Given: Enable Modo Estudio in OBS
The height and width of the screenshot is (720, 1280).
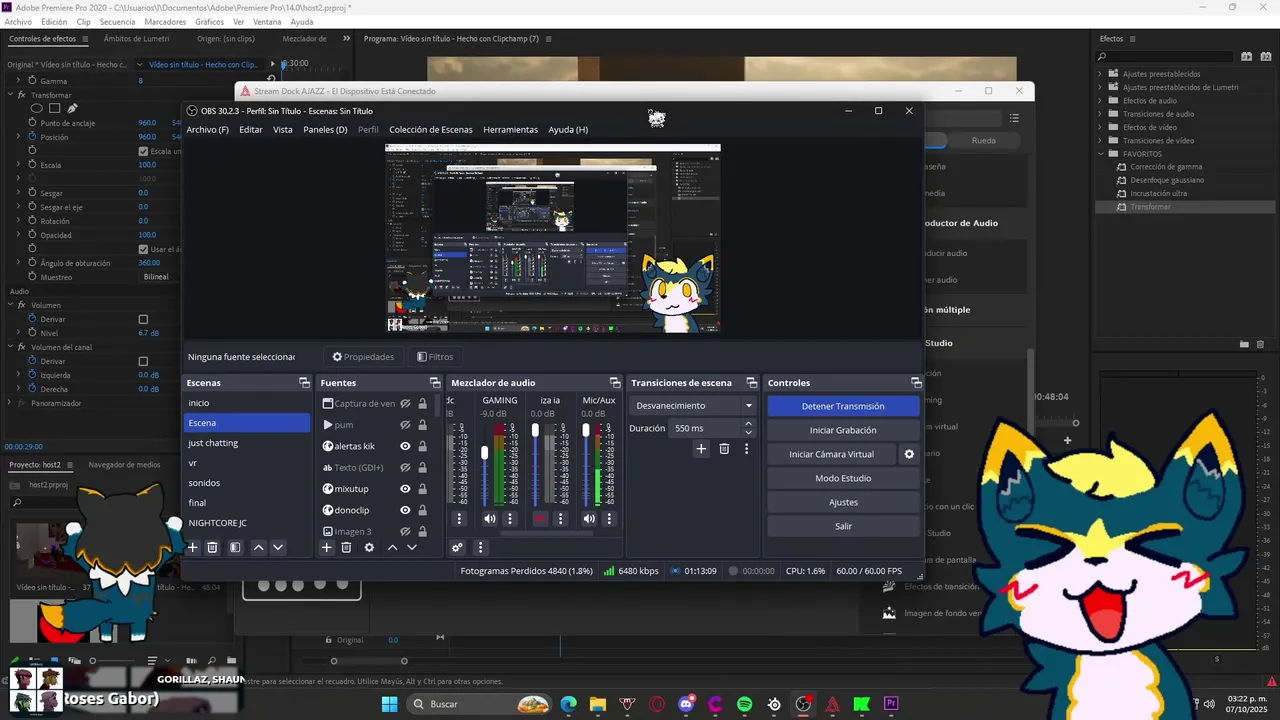Looking at the screenshot, I should point(843,478).
